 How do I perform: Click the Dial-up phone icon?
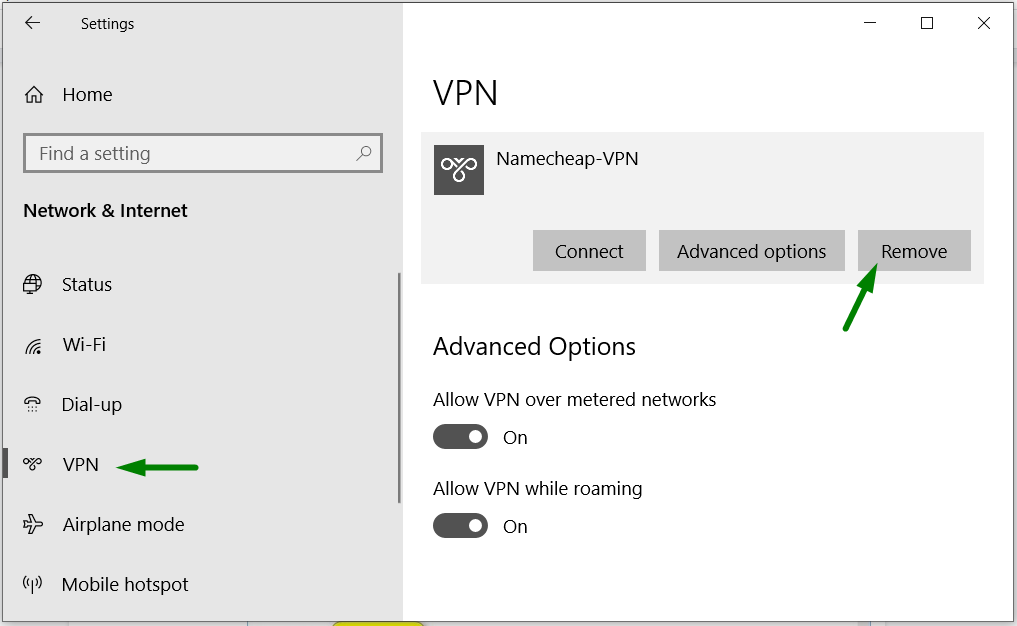pos(32,404)
